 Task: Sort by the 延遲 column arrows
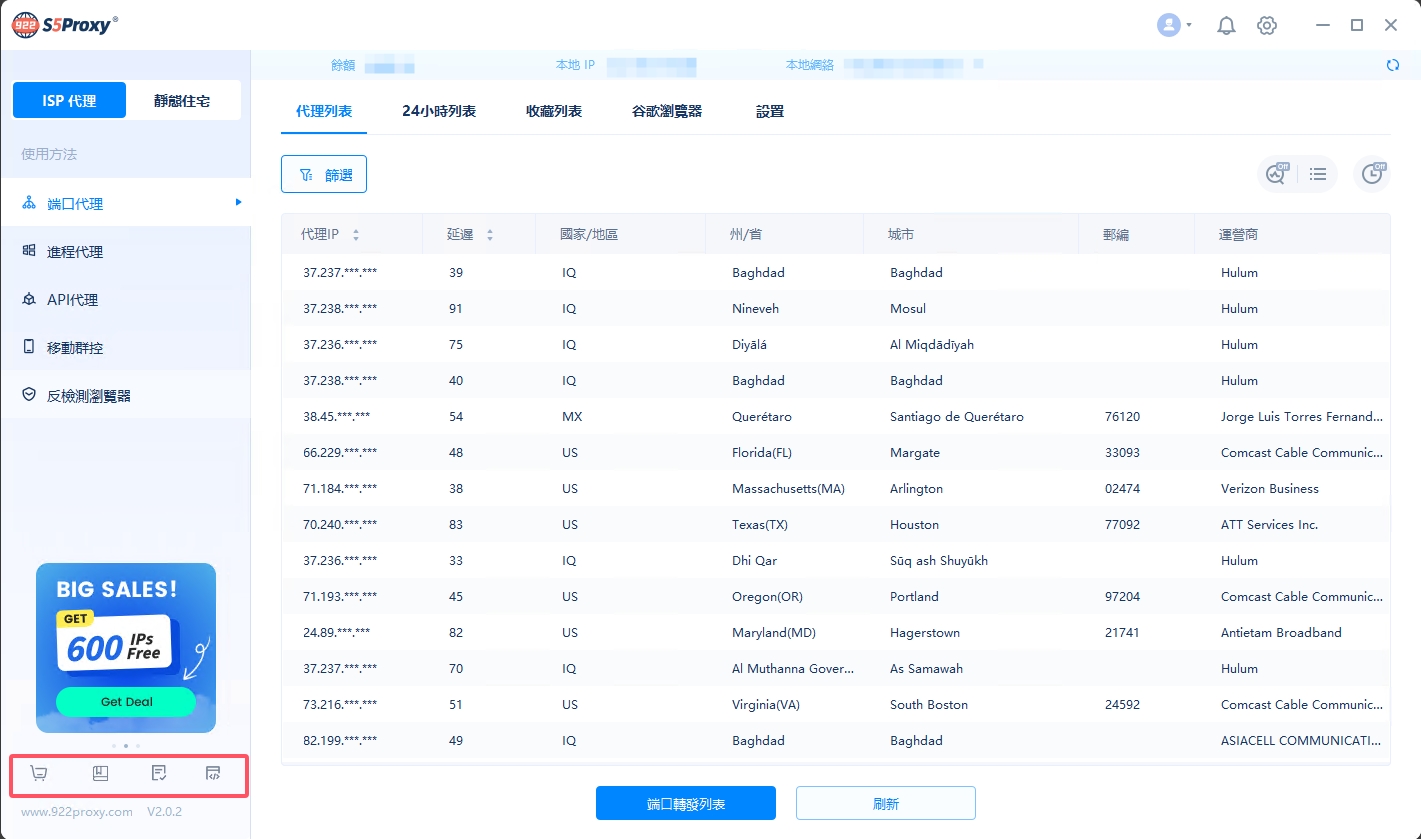pos(490,235)
